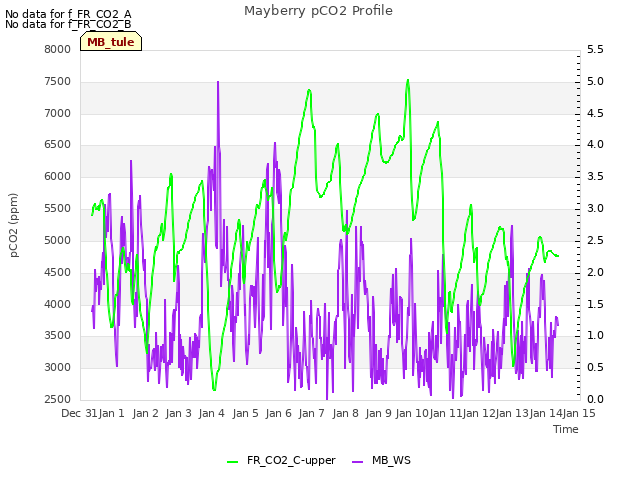Click the Dec 31 date label
Viewport: 640px width, 480px height.
tap(79, 413)
